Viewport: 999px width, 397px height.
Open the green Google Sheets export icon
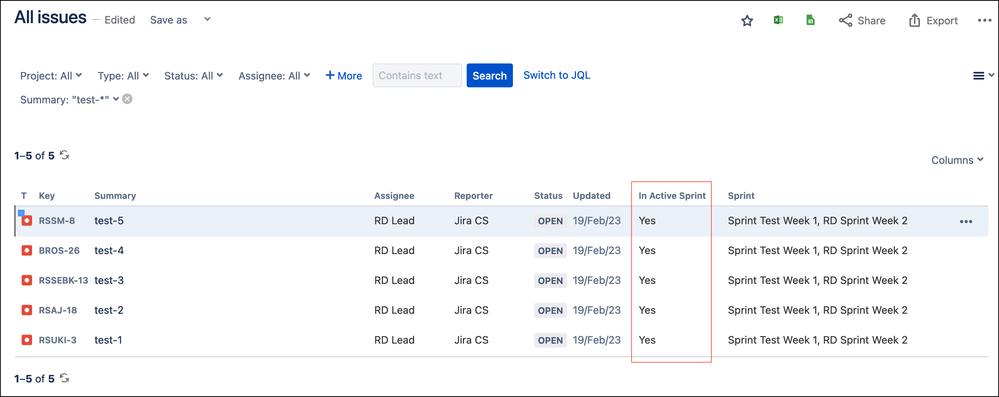click(810, 20)
